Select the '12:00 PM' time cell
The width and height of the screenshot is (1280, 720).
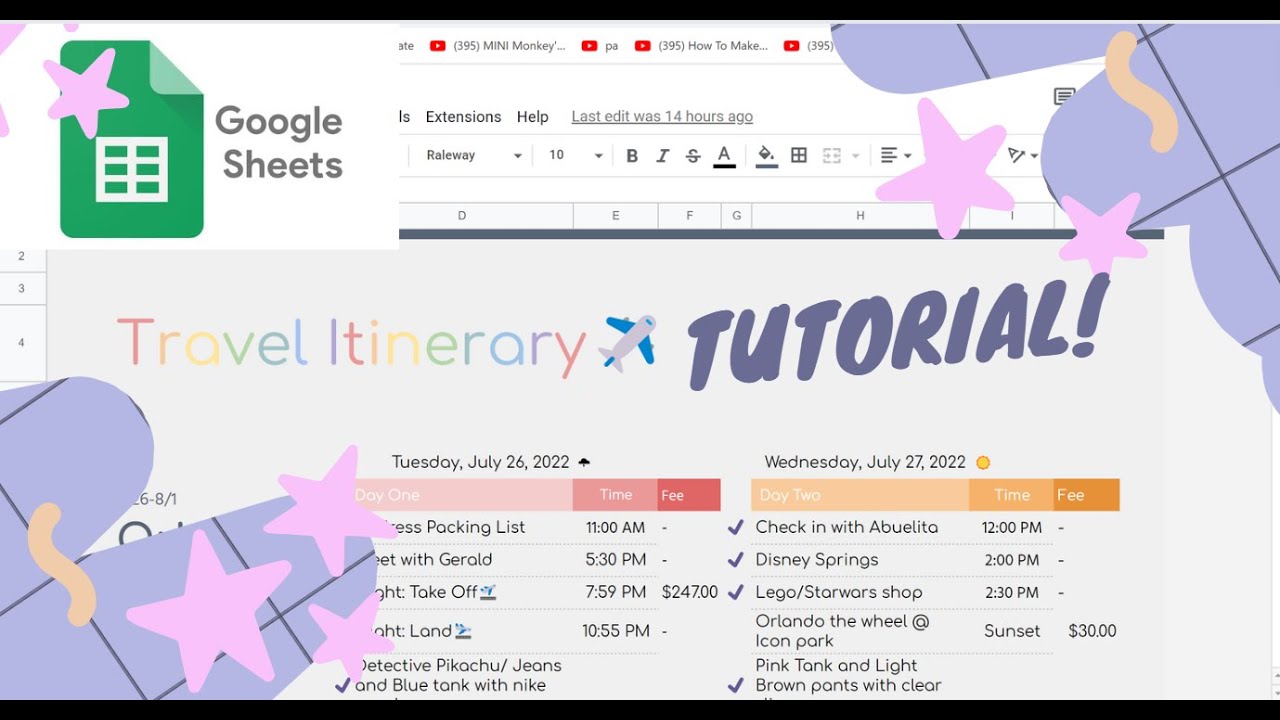coord(1011,527)
